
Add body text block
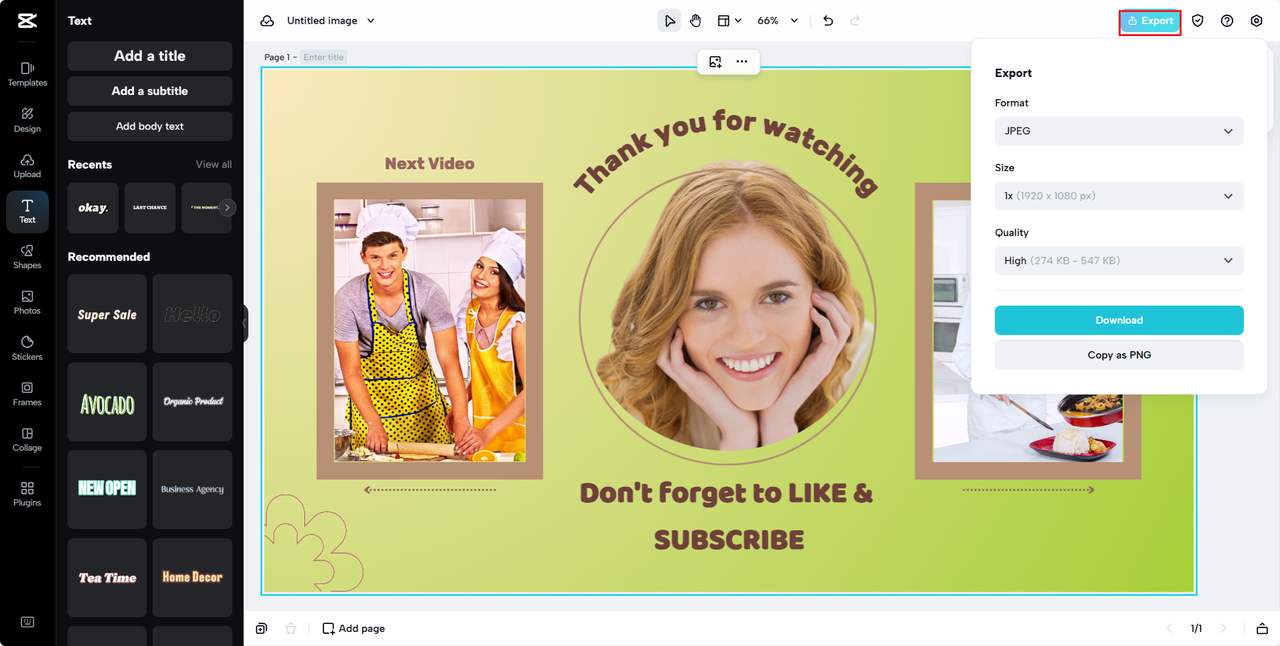[x=150, y=126]
